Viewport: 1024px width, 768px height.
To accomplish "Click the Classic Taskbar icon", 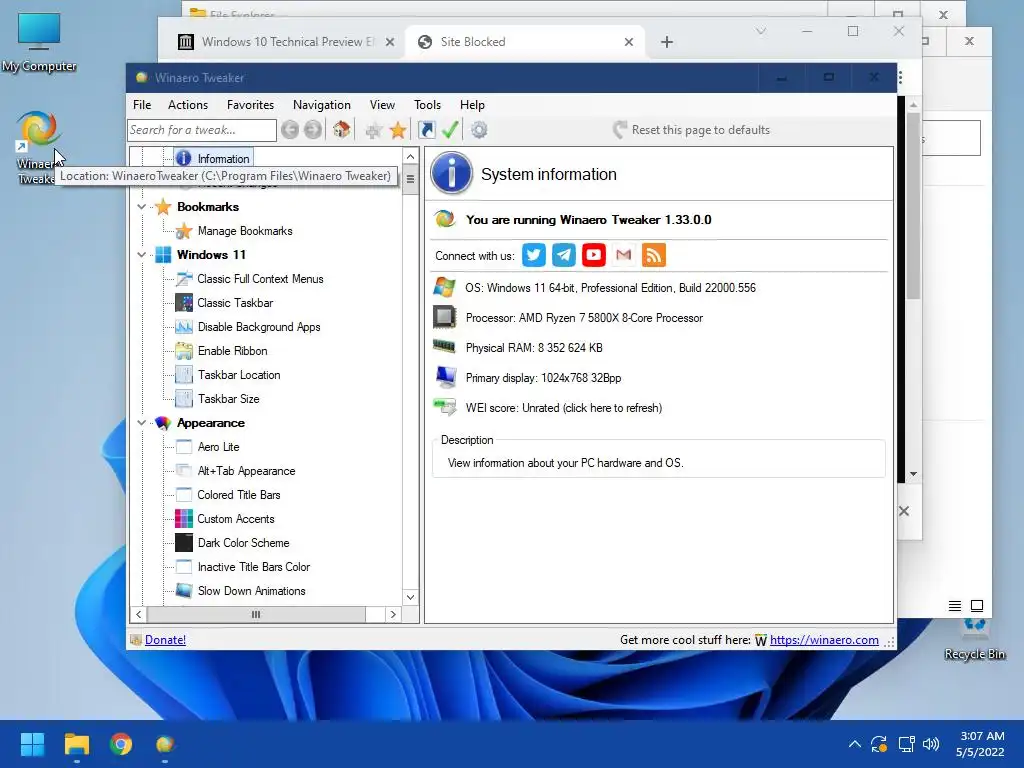I will pyautogui.click(x=184, y=303).
